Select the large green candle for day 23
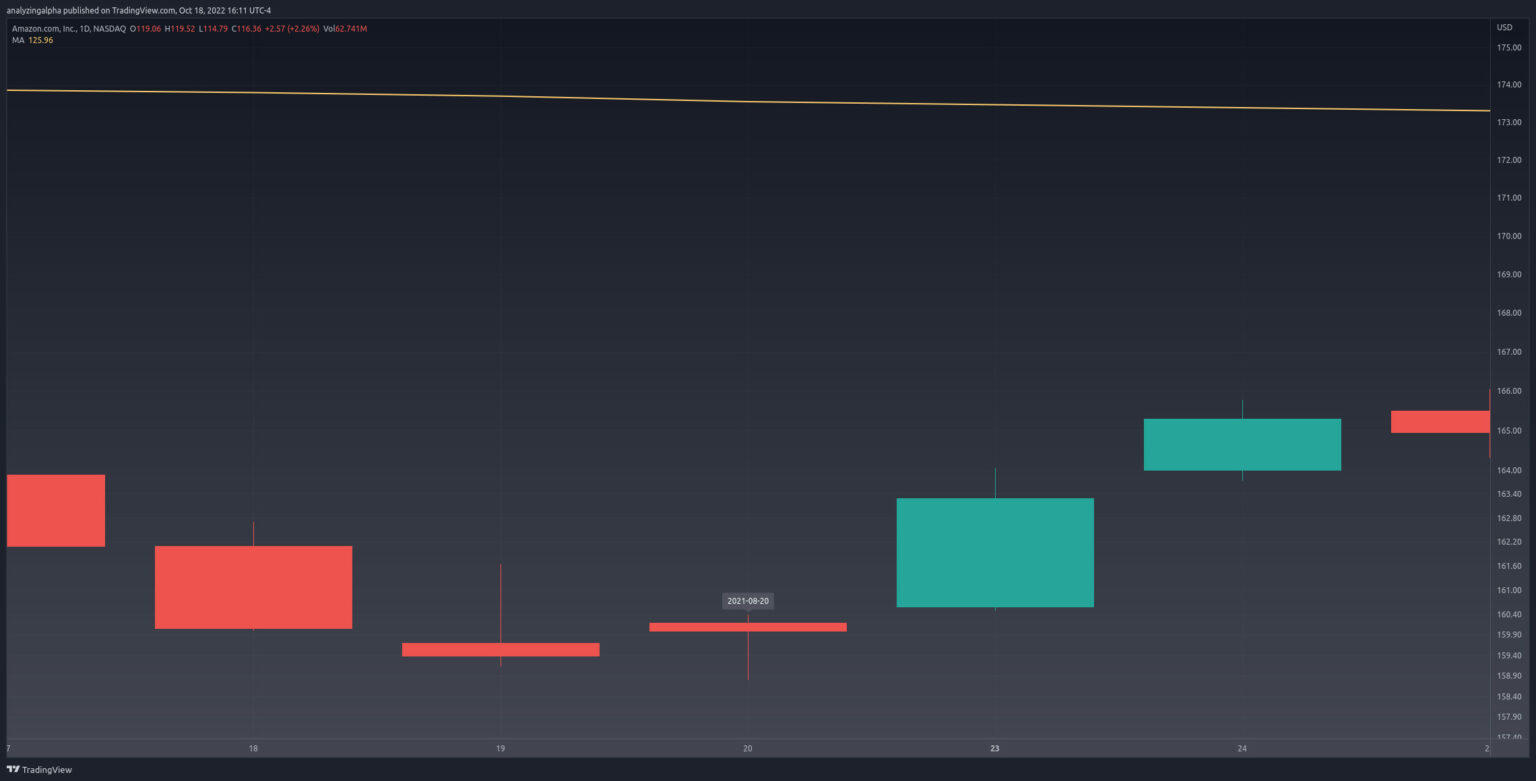This screenshot has height=781, width=1536. pos(995,552)
